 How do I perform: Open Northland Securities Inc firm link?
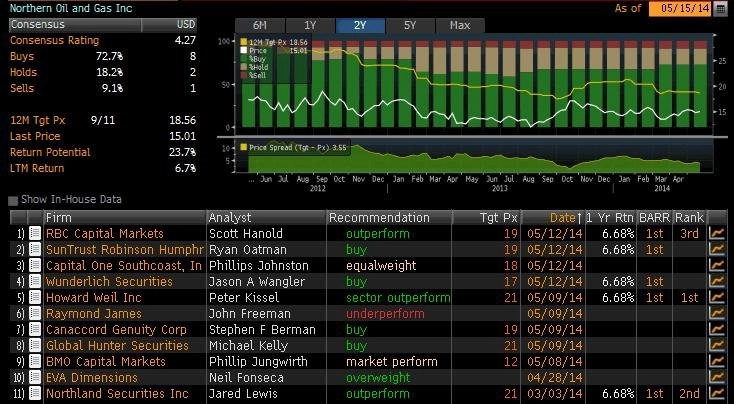pyautogui.click(x=117, y=393)
